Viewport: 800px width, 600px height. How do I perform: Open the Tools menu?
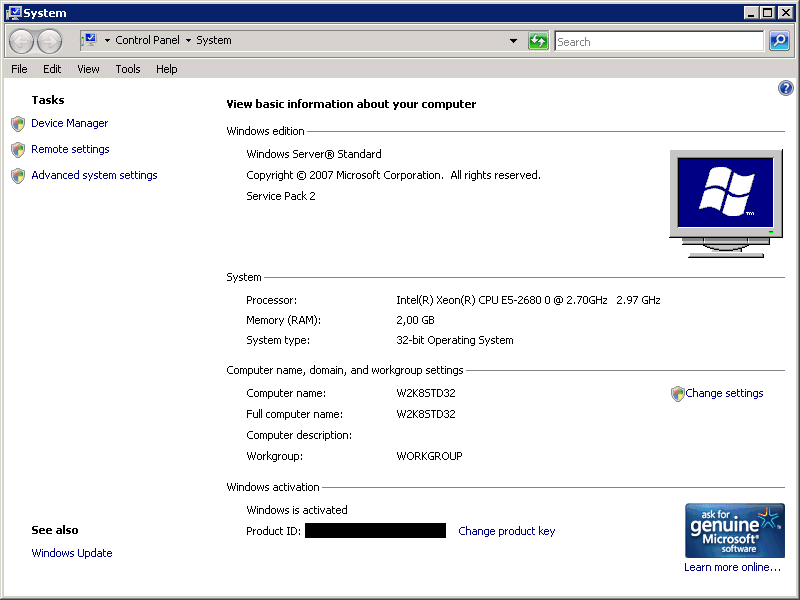[128, 69]
